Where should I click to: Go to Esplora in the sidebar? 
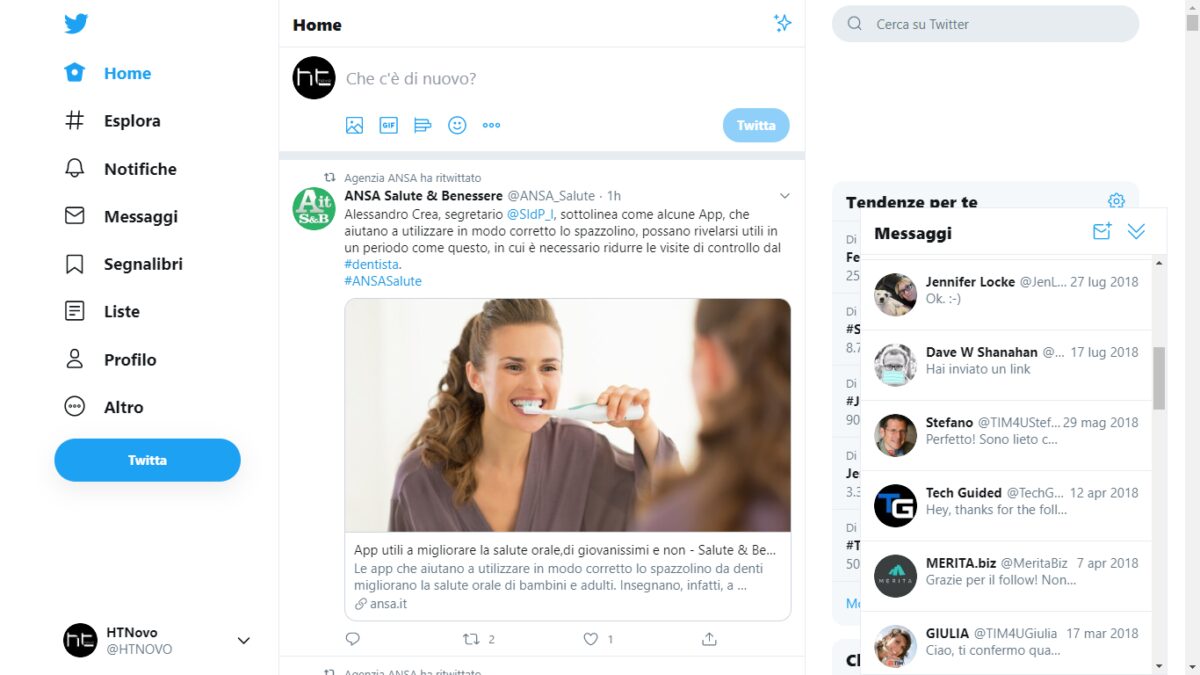[131, 120]
